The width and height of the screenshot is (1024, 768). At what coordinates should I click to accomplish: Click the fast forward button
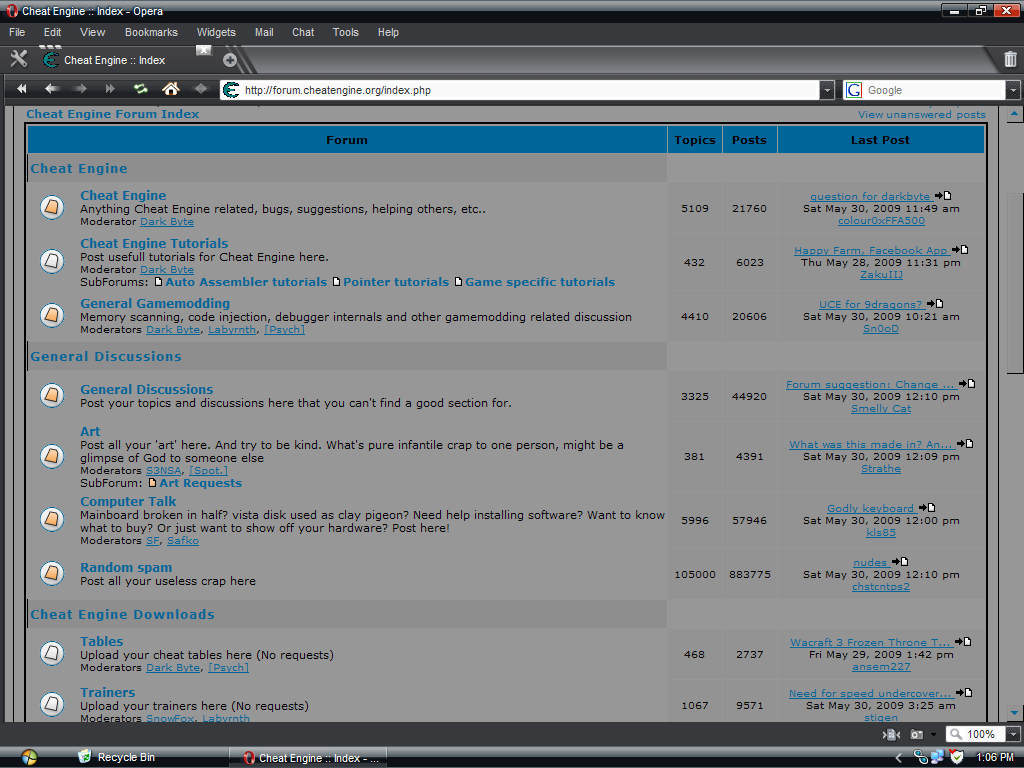coord(110,89)
